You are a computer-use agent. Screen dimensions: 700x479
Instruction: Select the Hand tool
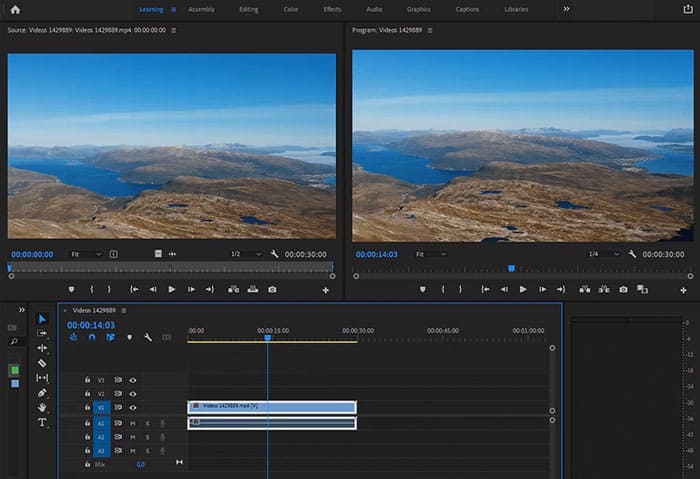tap(42, 408)
